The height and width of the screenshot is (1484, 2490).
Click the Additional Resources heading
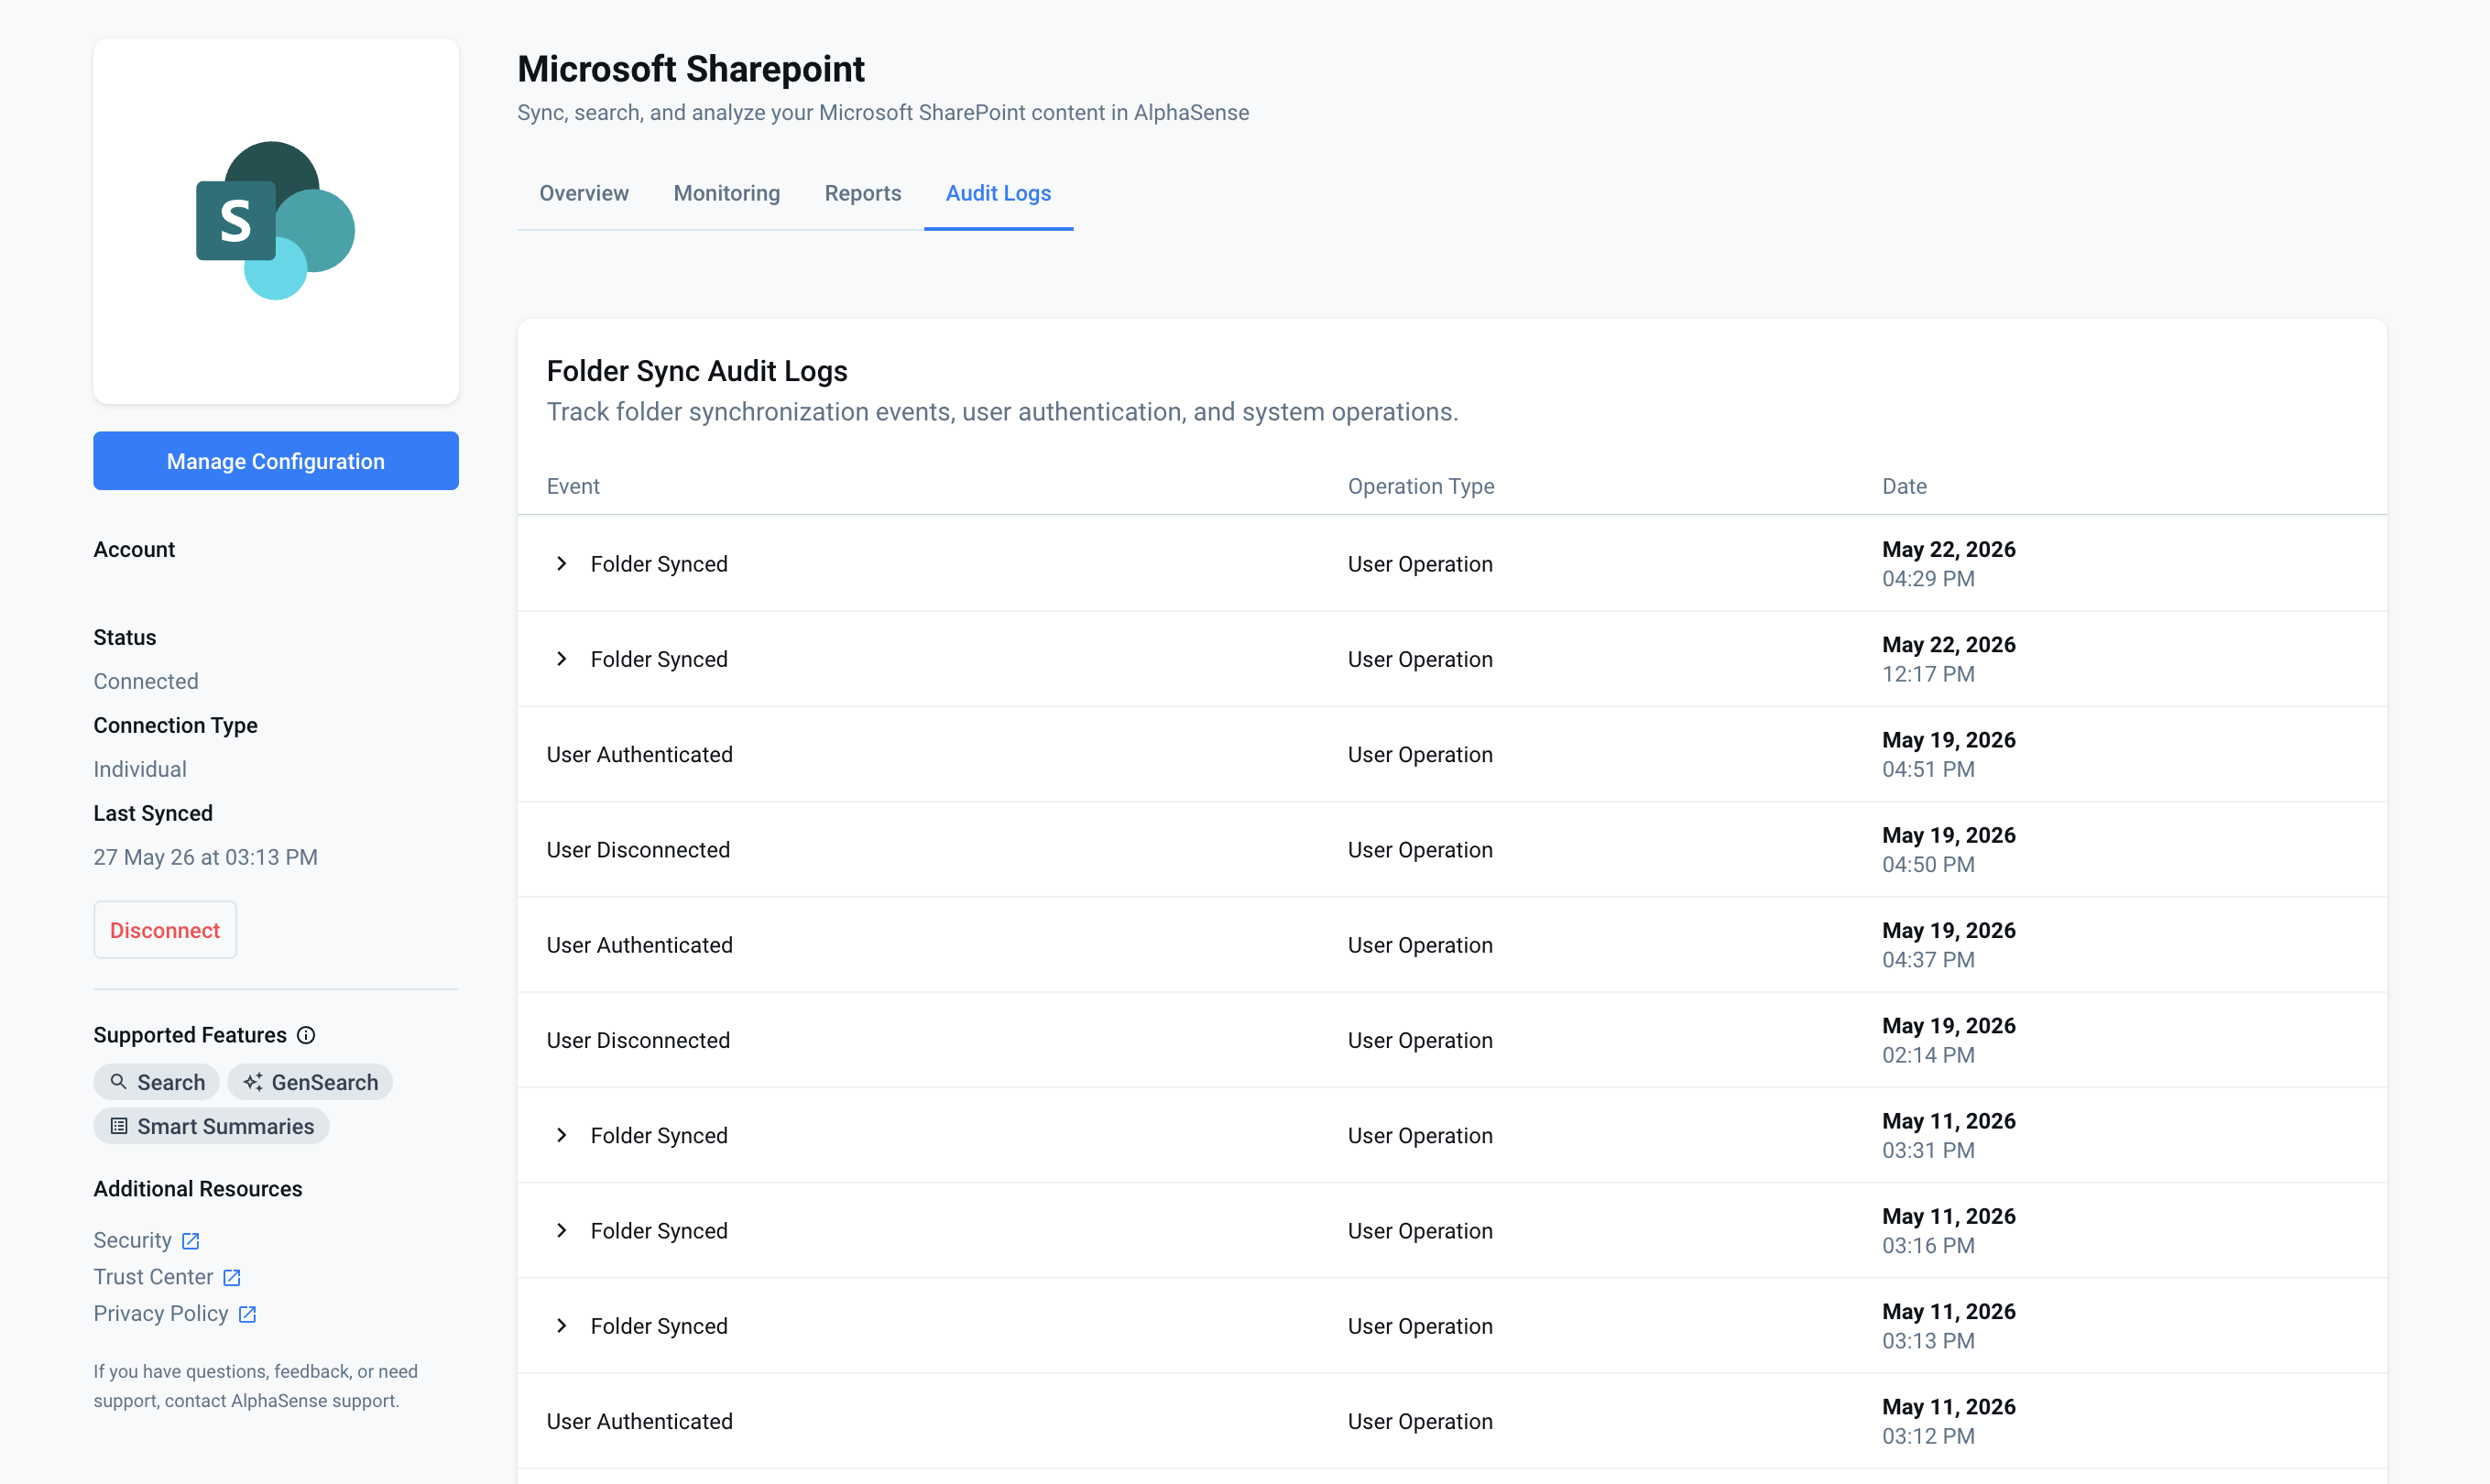coord(198,1189)
